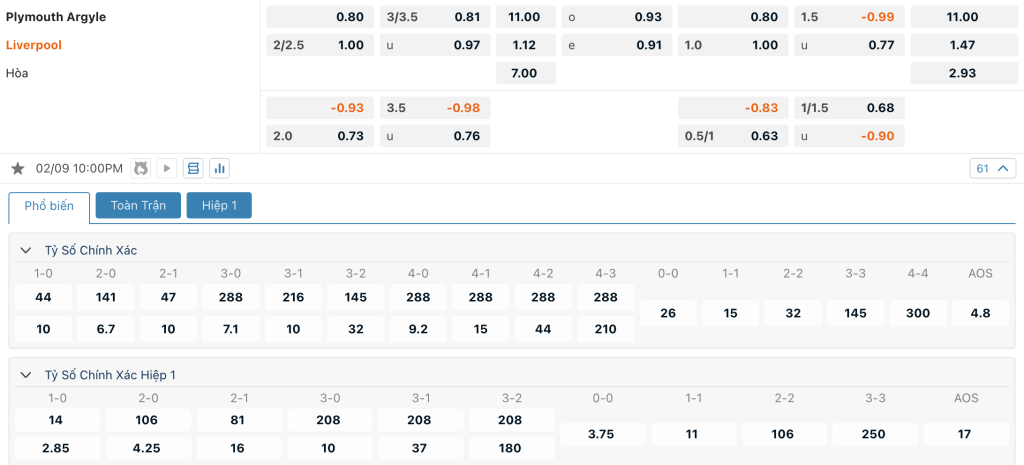Choose 0-0 correct score odds 26
1024x465 pixels.
pyautogui.click(x=667, y=313)
